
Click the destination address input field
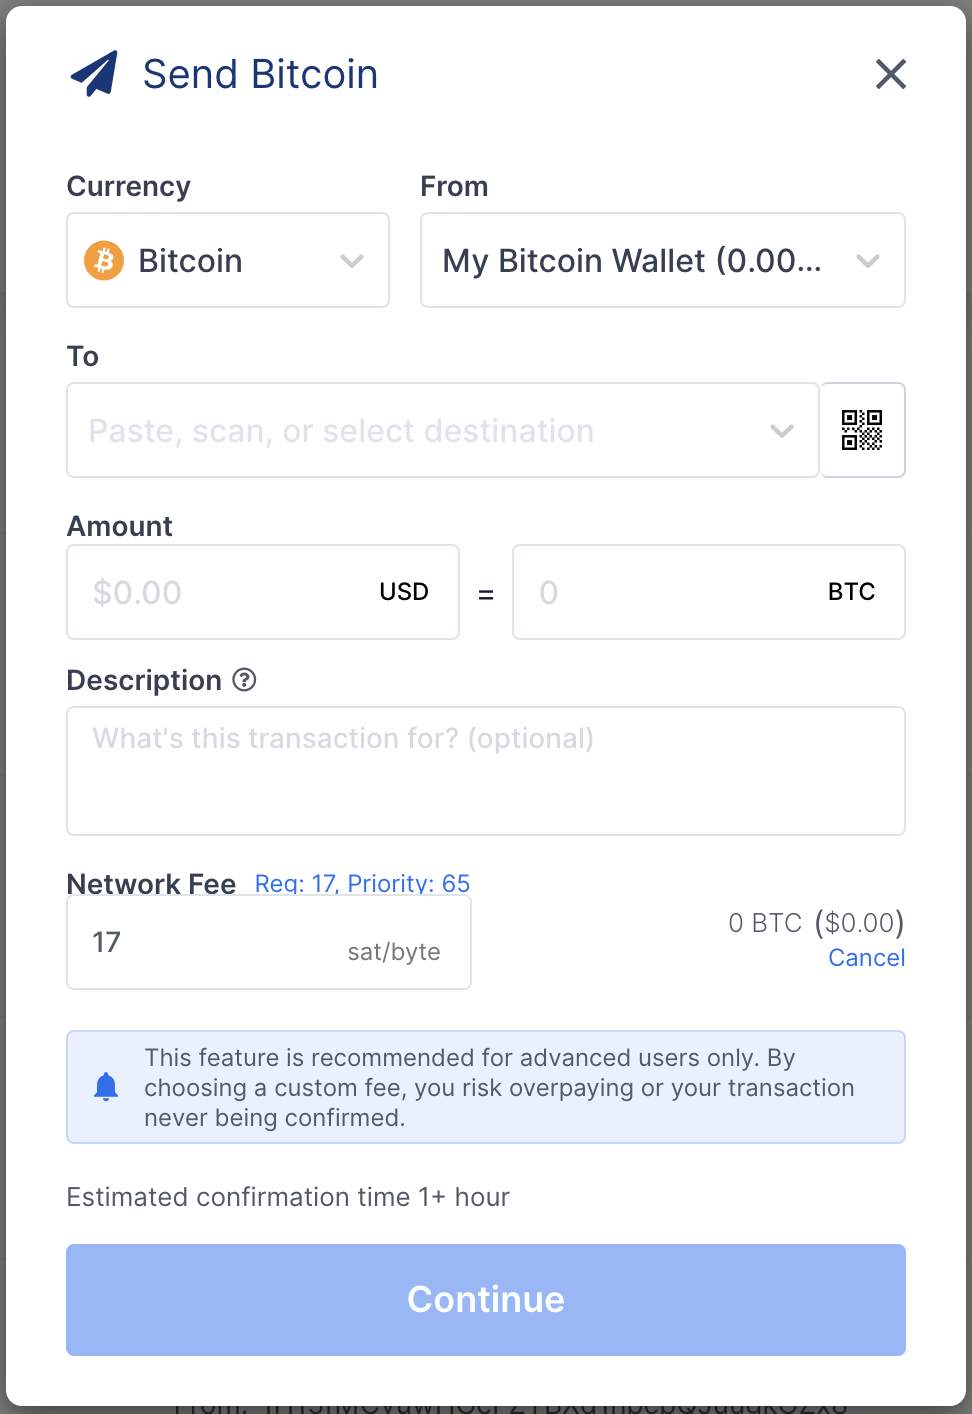(443, 430)
